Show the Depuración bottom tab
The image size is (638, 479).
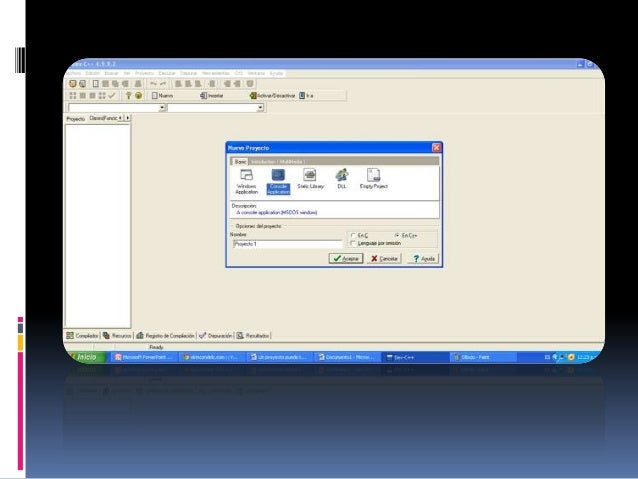[x=216, y=336]
